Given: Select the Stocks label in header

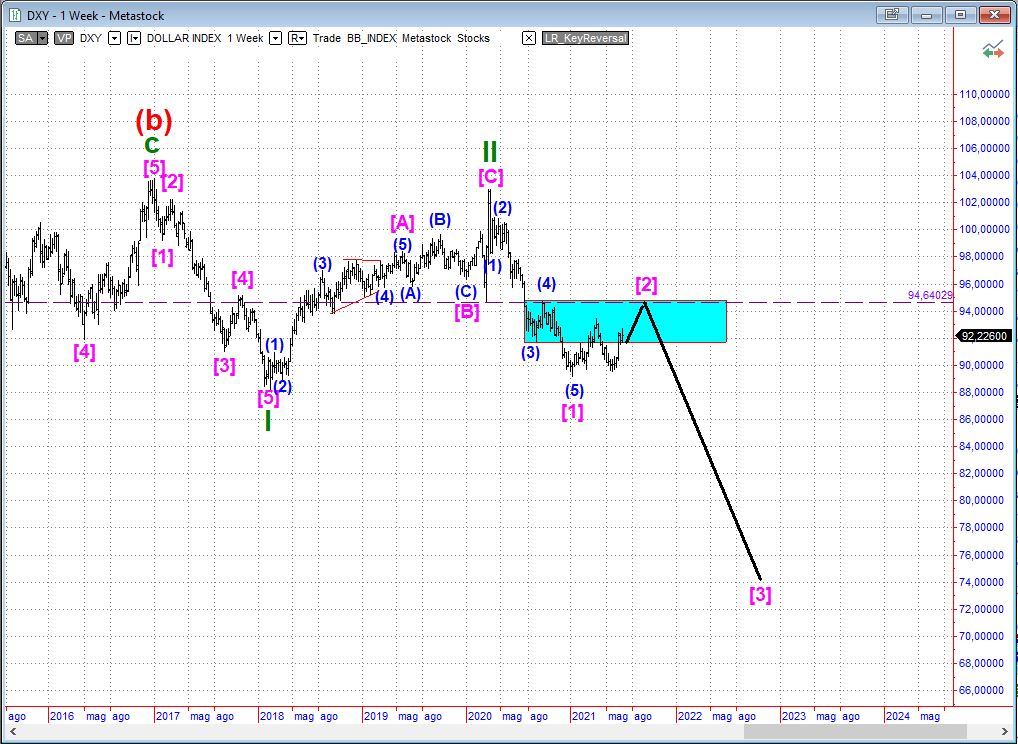Looking at the screenshot, I should pyautogui.click(x=473, y=38).
